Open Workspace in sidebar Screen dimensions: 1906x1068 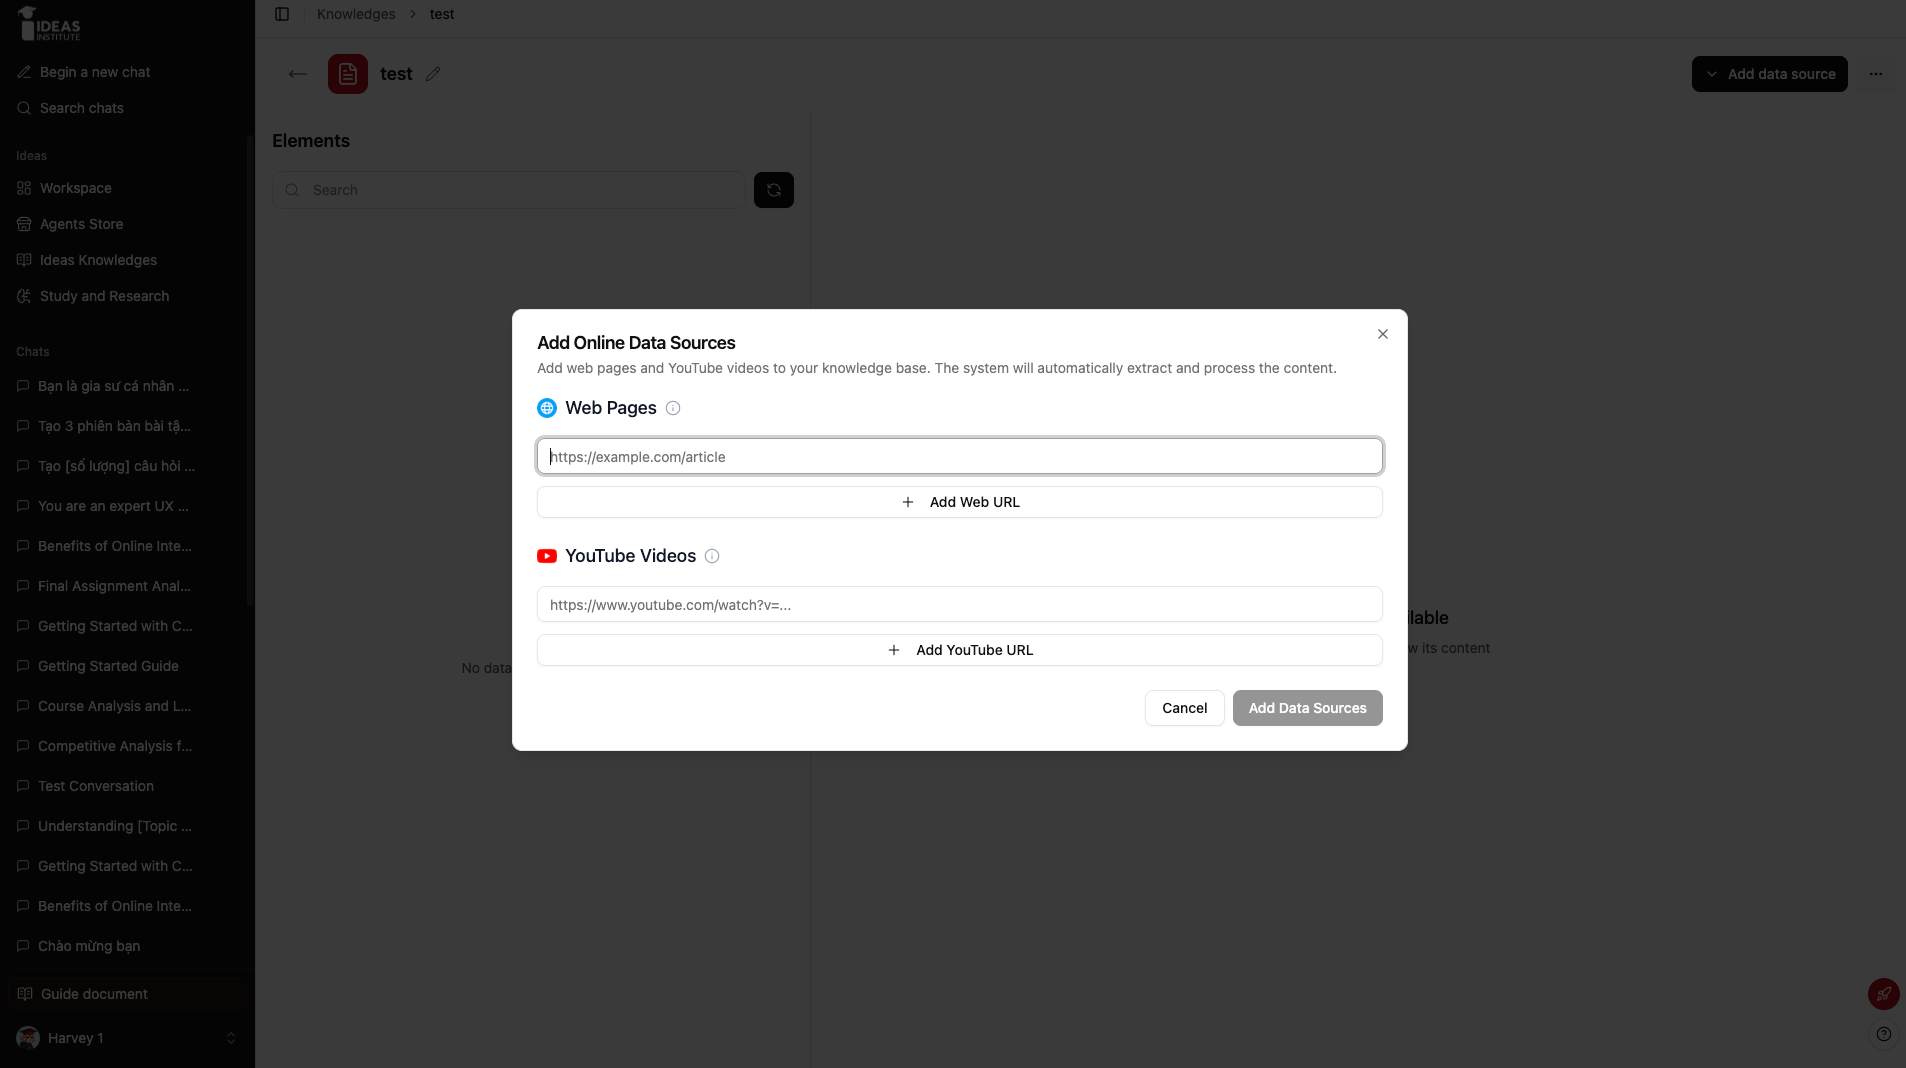click(x=127, y=188)
